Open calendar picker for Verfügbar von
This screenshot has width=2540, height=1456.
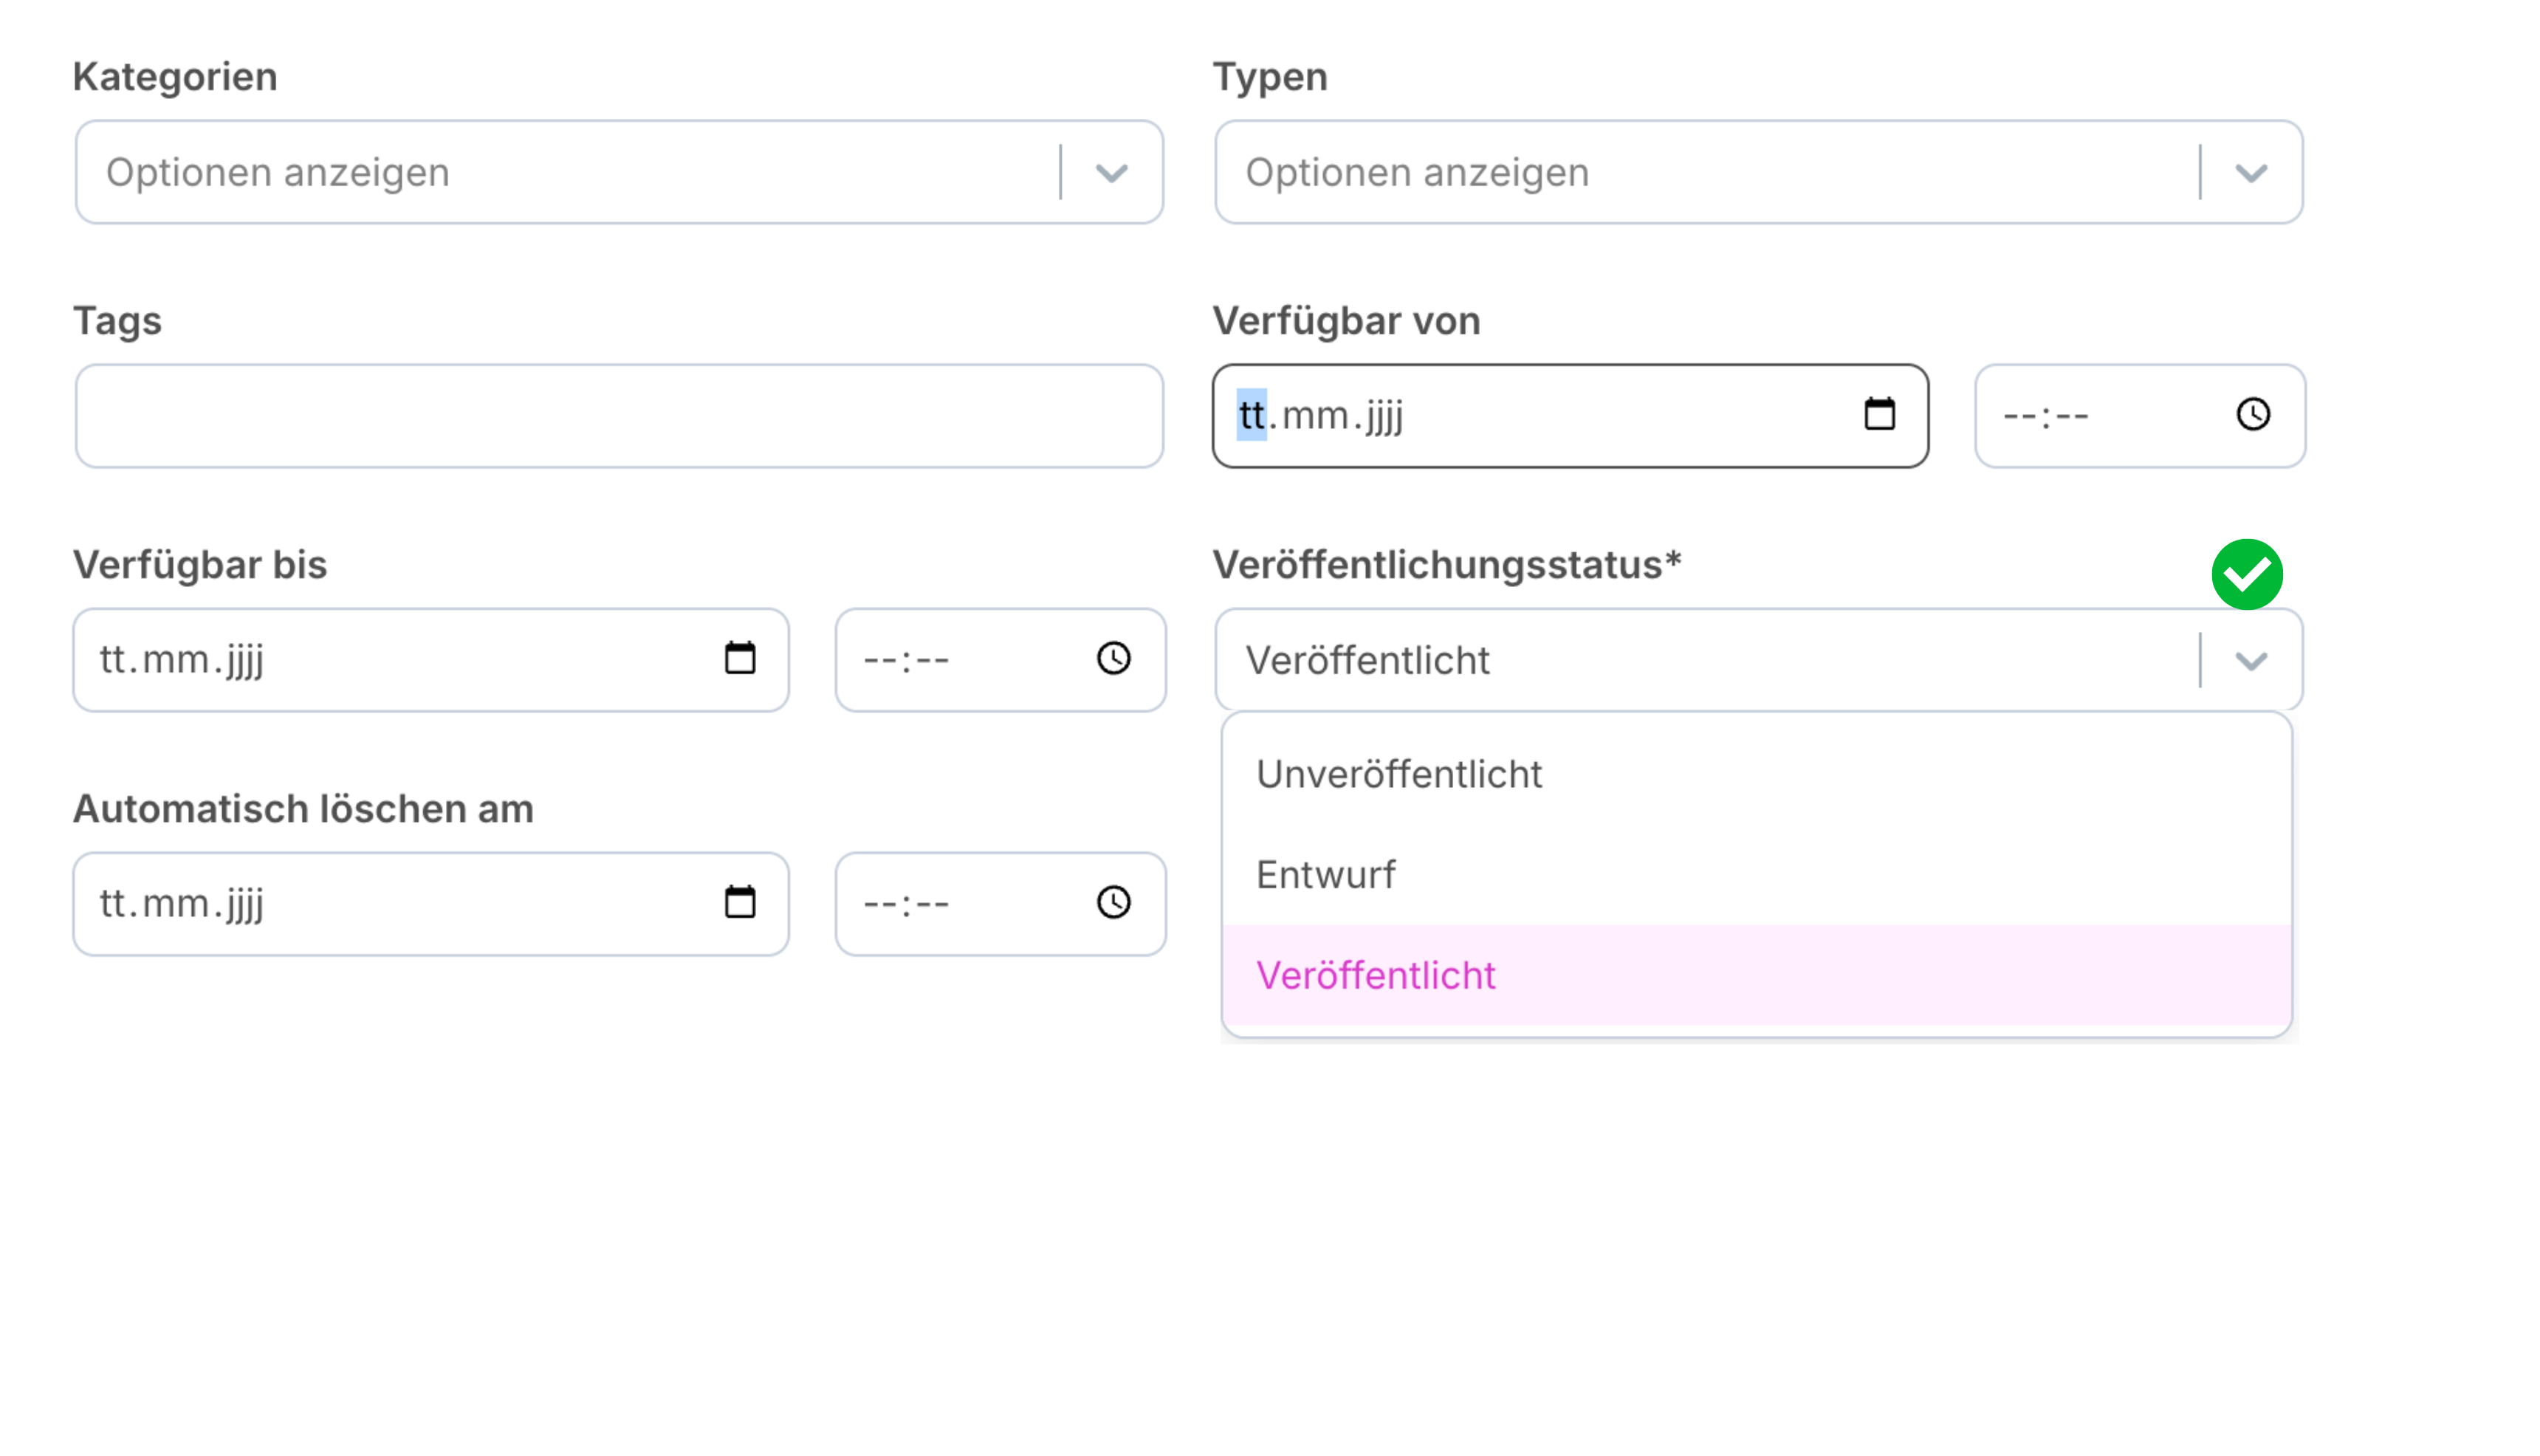point(1879,414)
